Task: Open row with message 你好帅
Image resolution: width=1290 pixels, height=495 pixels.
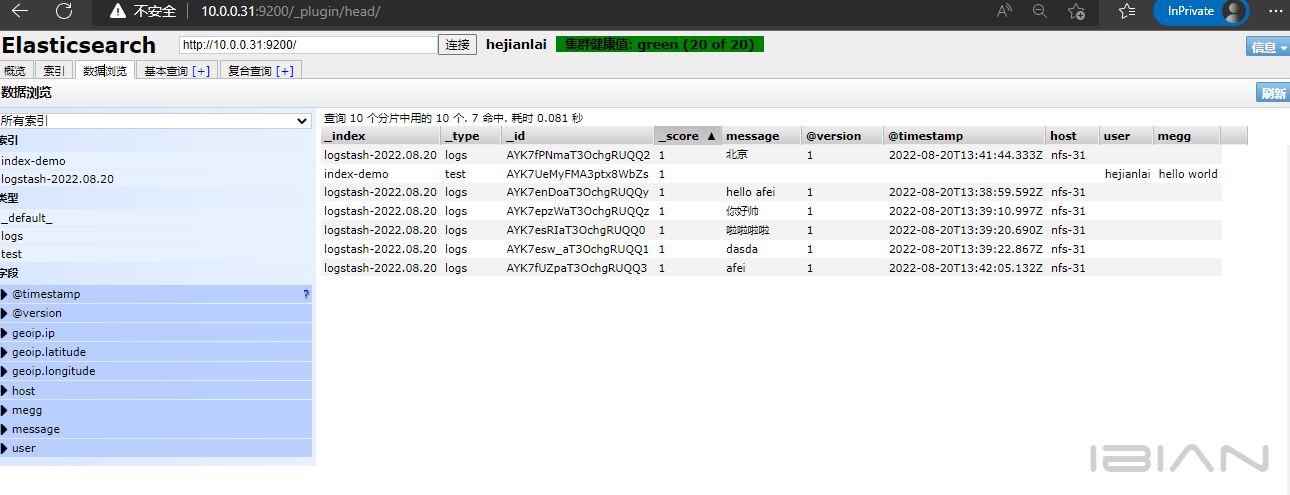Action: click(771, 211)
